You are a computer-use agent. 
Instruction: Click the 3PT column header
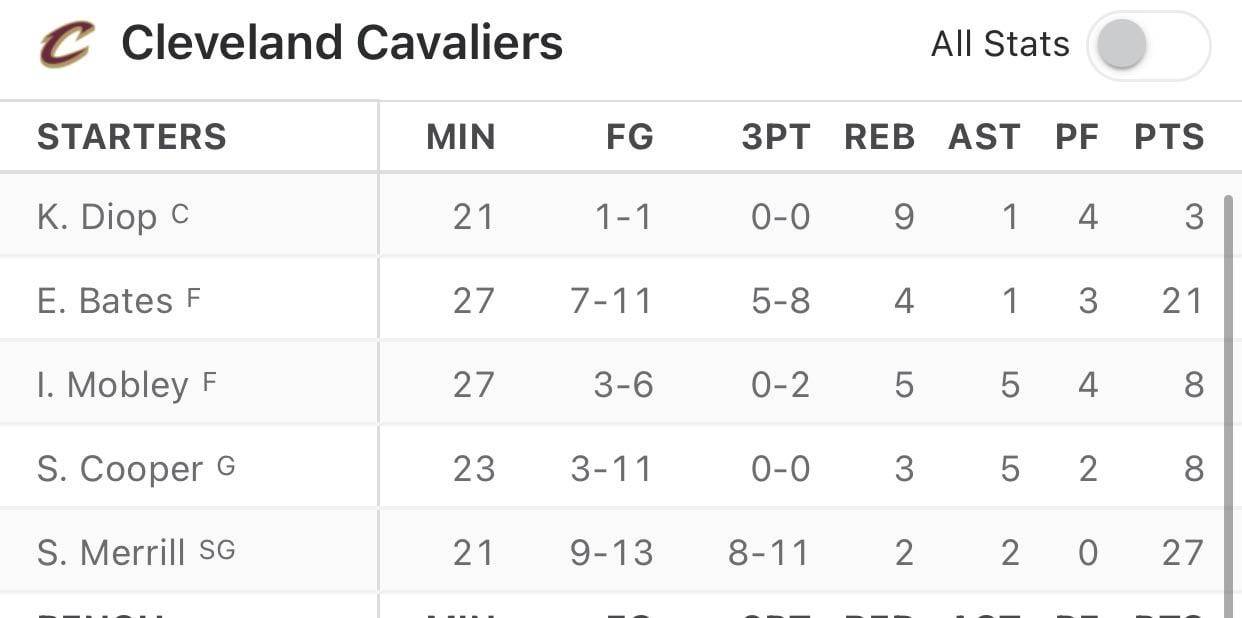[776, 137]
